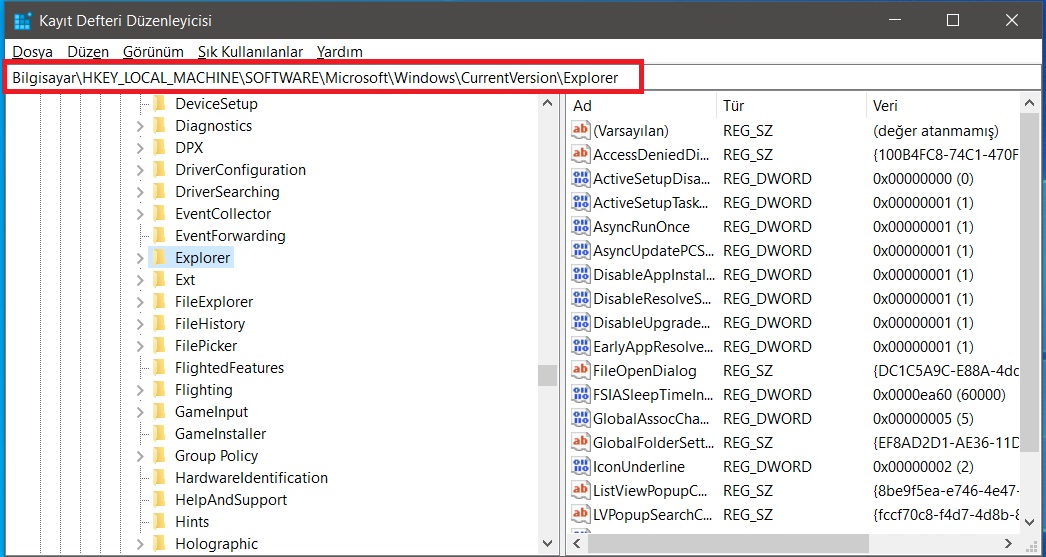1046x557 pixels.
Task: Click the GlobalFolderSett... string icon
Action: (x=581, y=443)
